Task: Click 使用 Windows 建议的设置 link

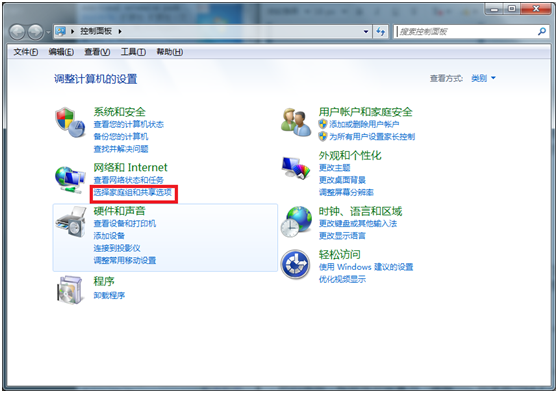Action: tap(366, 267)
